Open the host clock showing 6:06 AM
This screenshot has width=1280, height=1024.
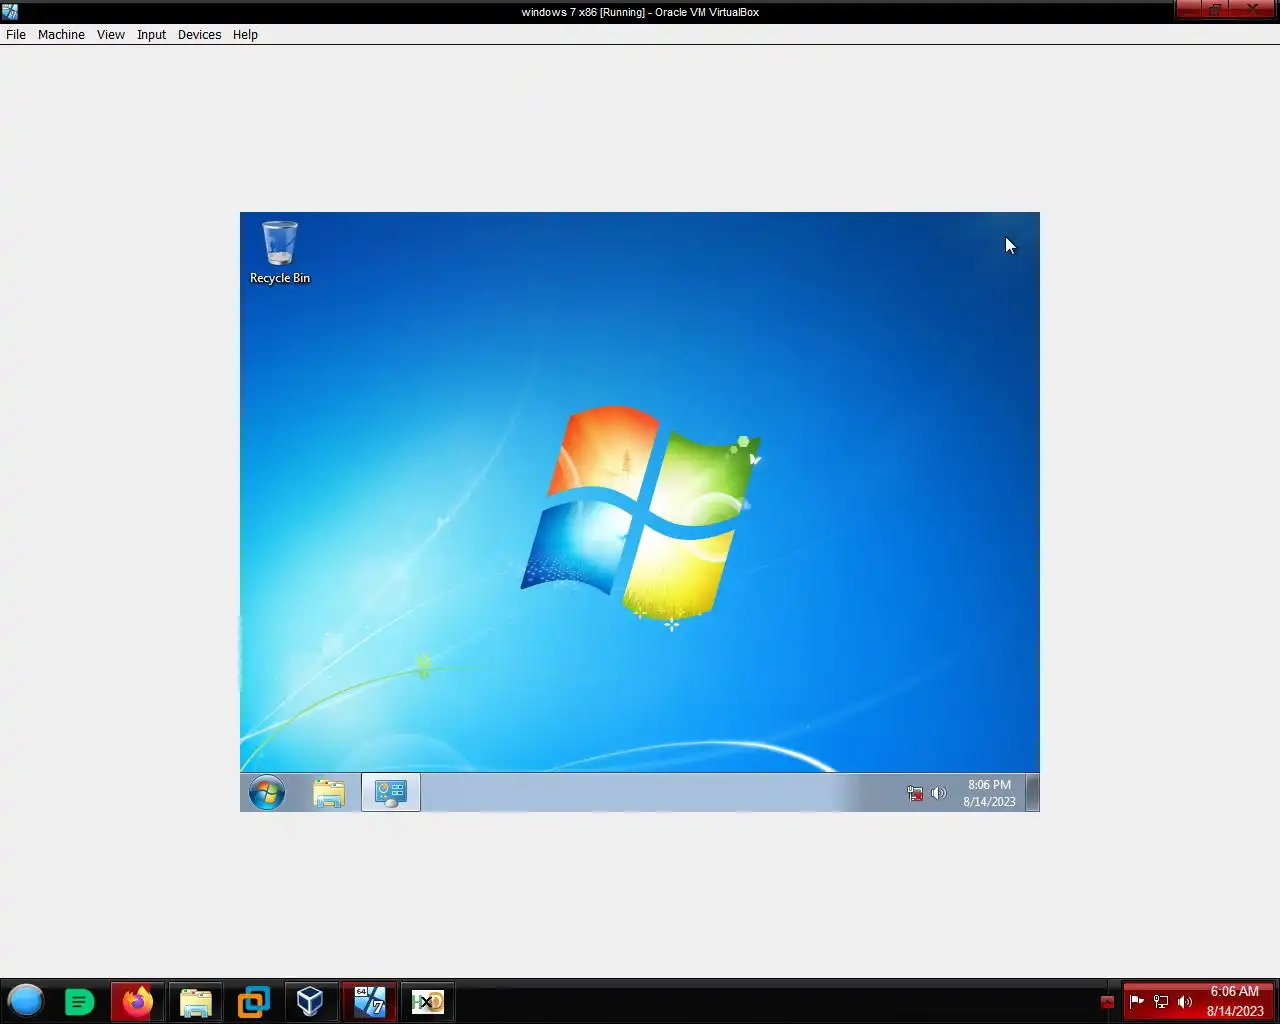(1235, 1001)
